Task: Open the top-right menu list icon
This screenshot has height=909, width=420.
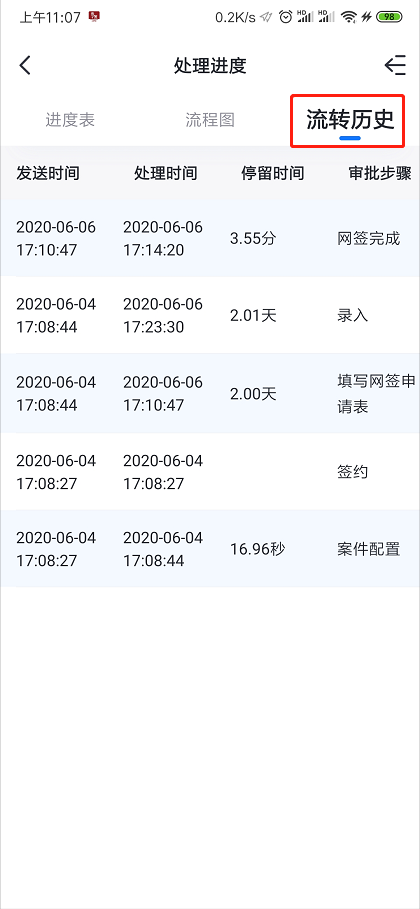Action: pyautogui.click(x=395, y=66)
